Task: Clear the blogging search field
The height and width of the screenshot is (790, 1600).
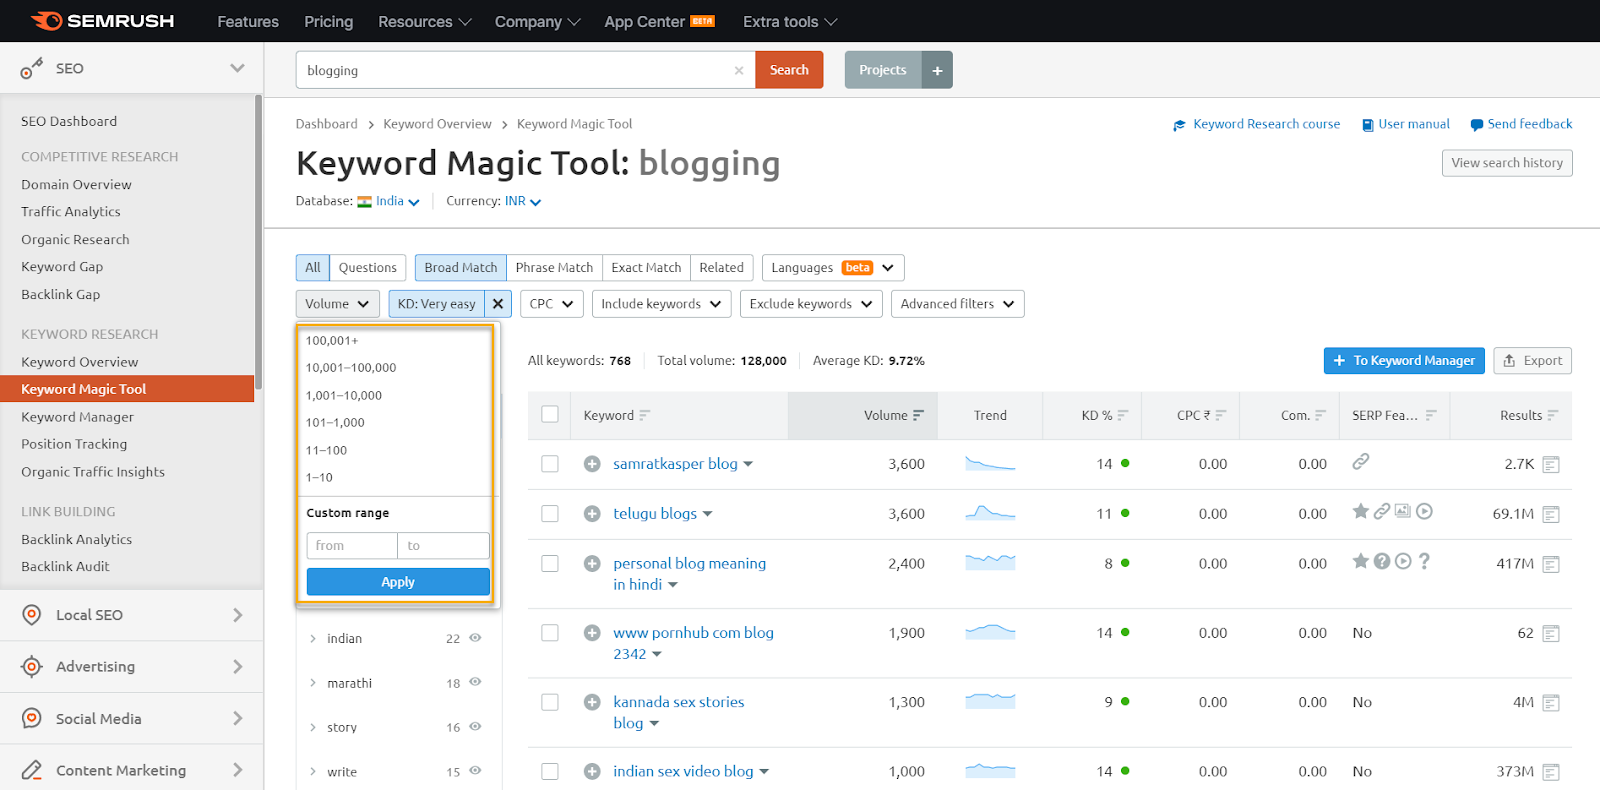Action: coord(738,70)
